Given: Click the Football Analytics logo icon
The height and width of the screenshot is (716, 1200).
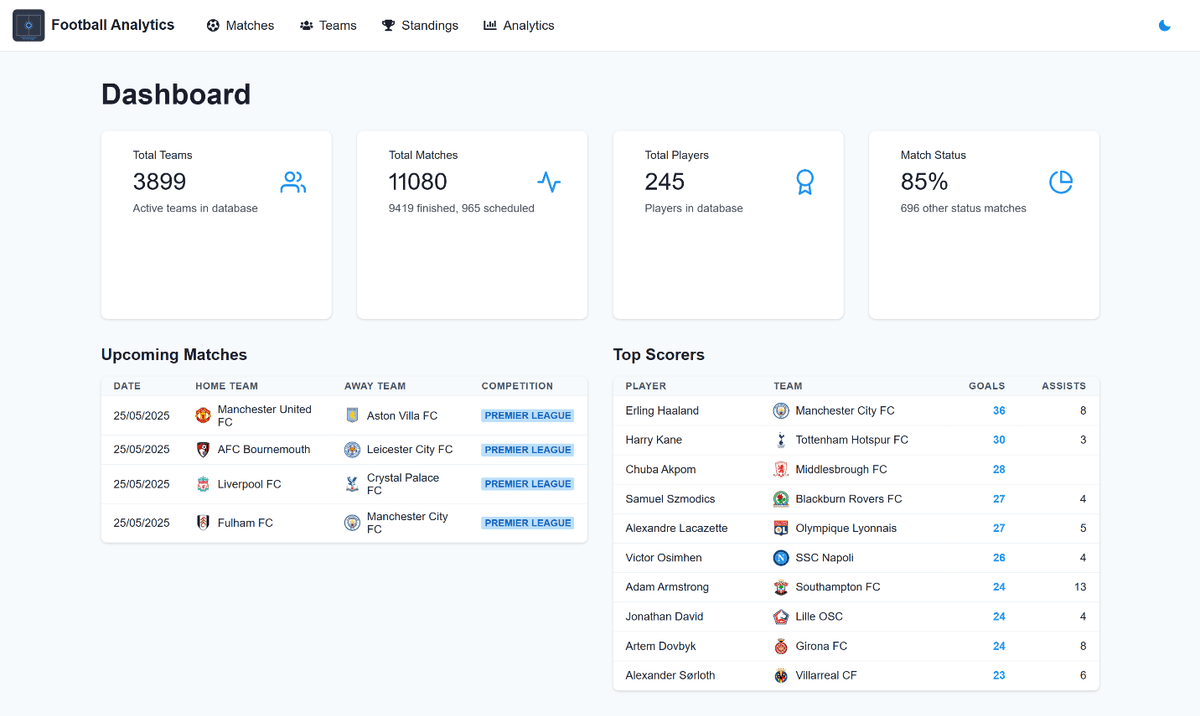Looking at the screenshot, I should point(28,25).
